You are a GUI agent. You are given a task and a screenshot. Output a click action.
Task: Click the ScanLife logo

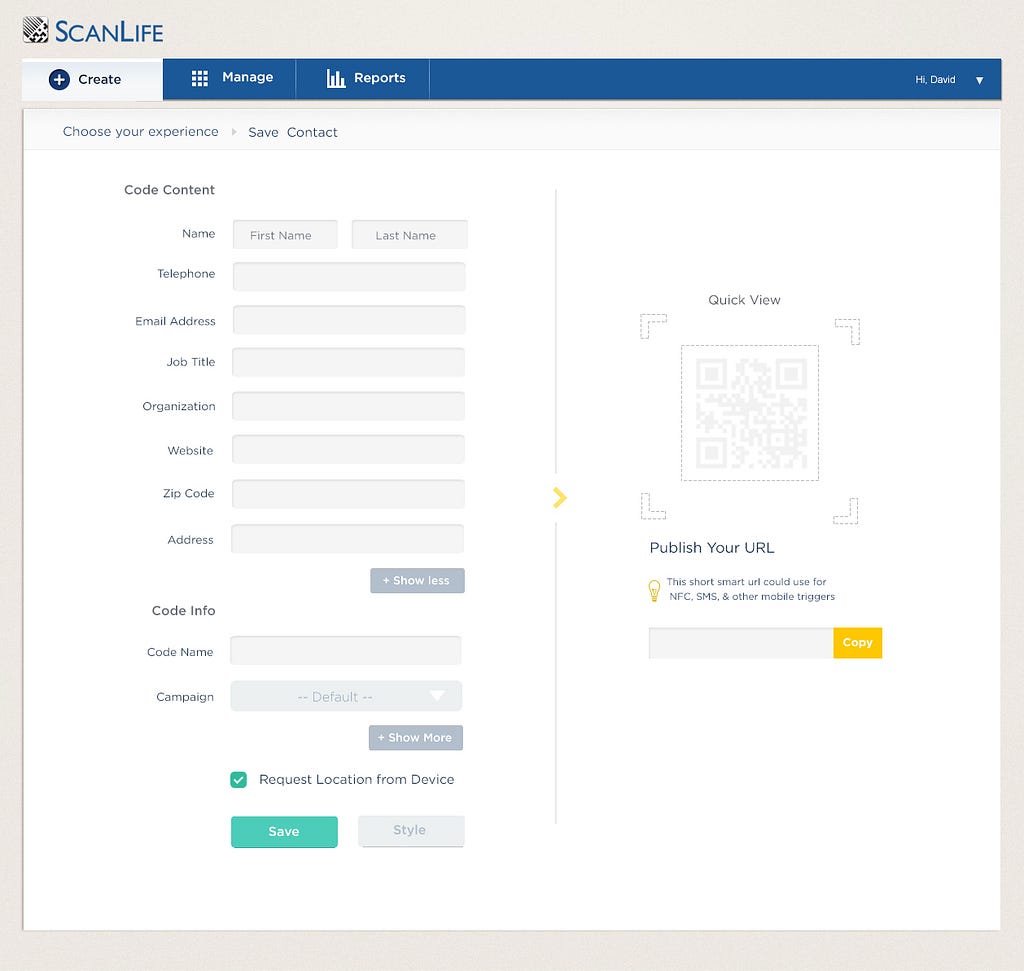point(93,31)
